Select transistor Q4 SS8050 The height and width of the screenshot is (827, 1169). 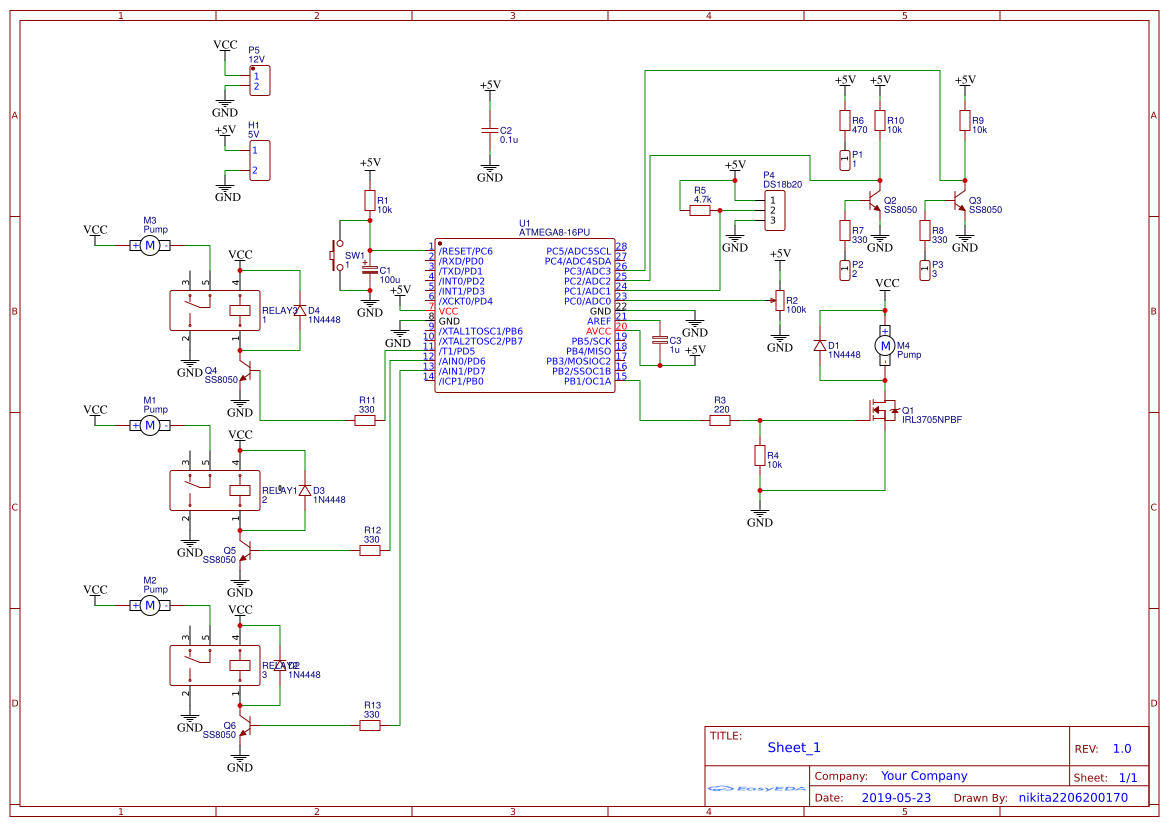click(x=245, y=371)
